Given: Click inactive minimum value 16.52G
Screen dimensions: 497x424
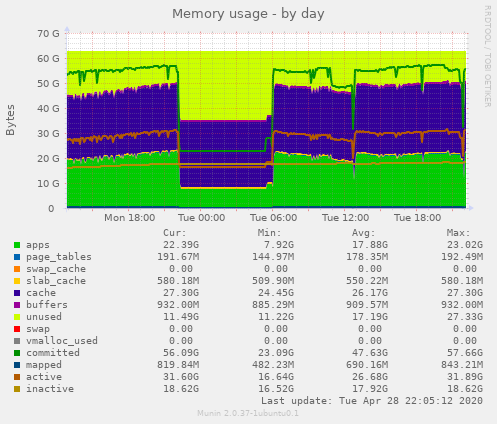Looking at the screenshot, I should point(276,389).
